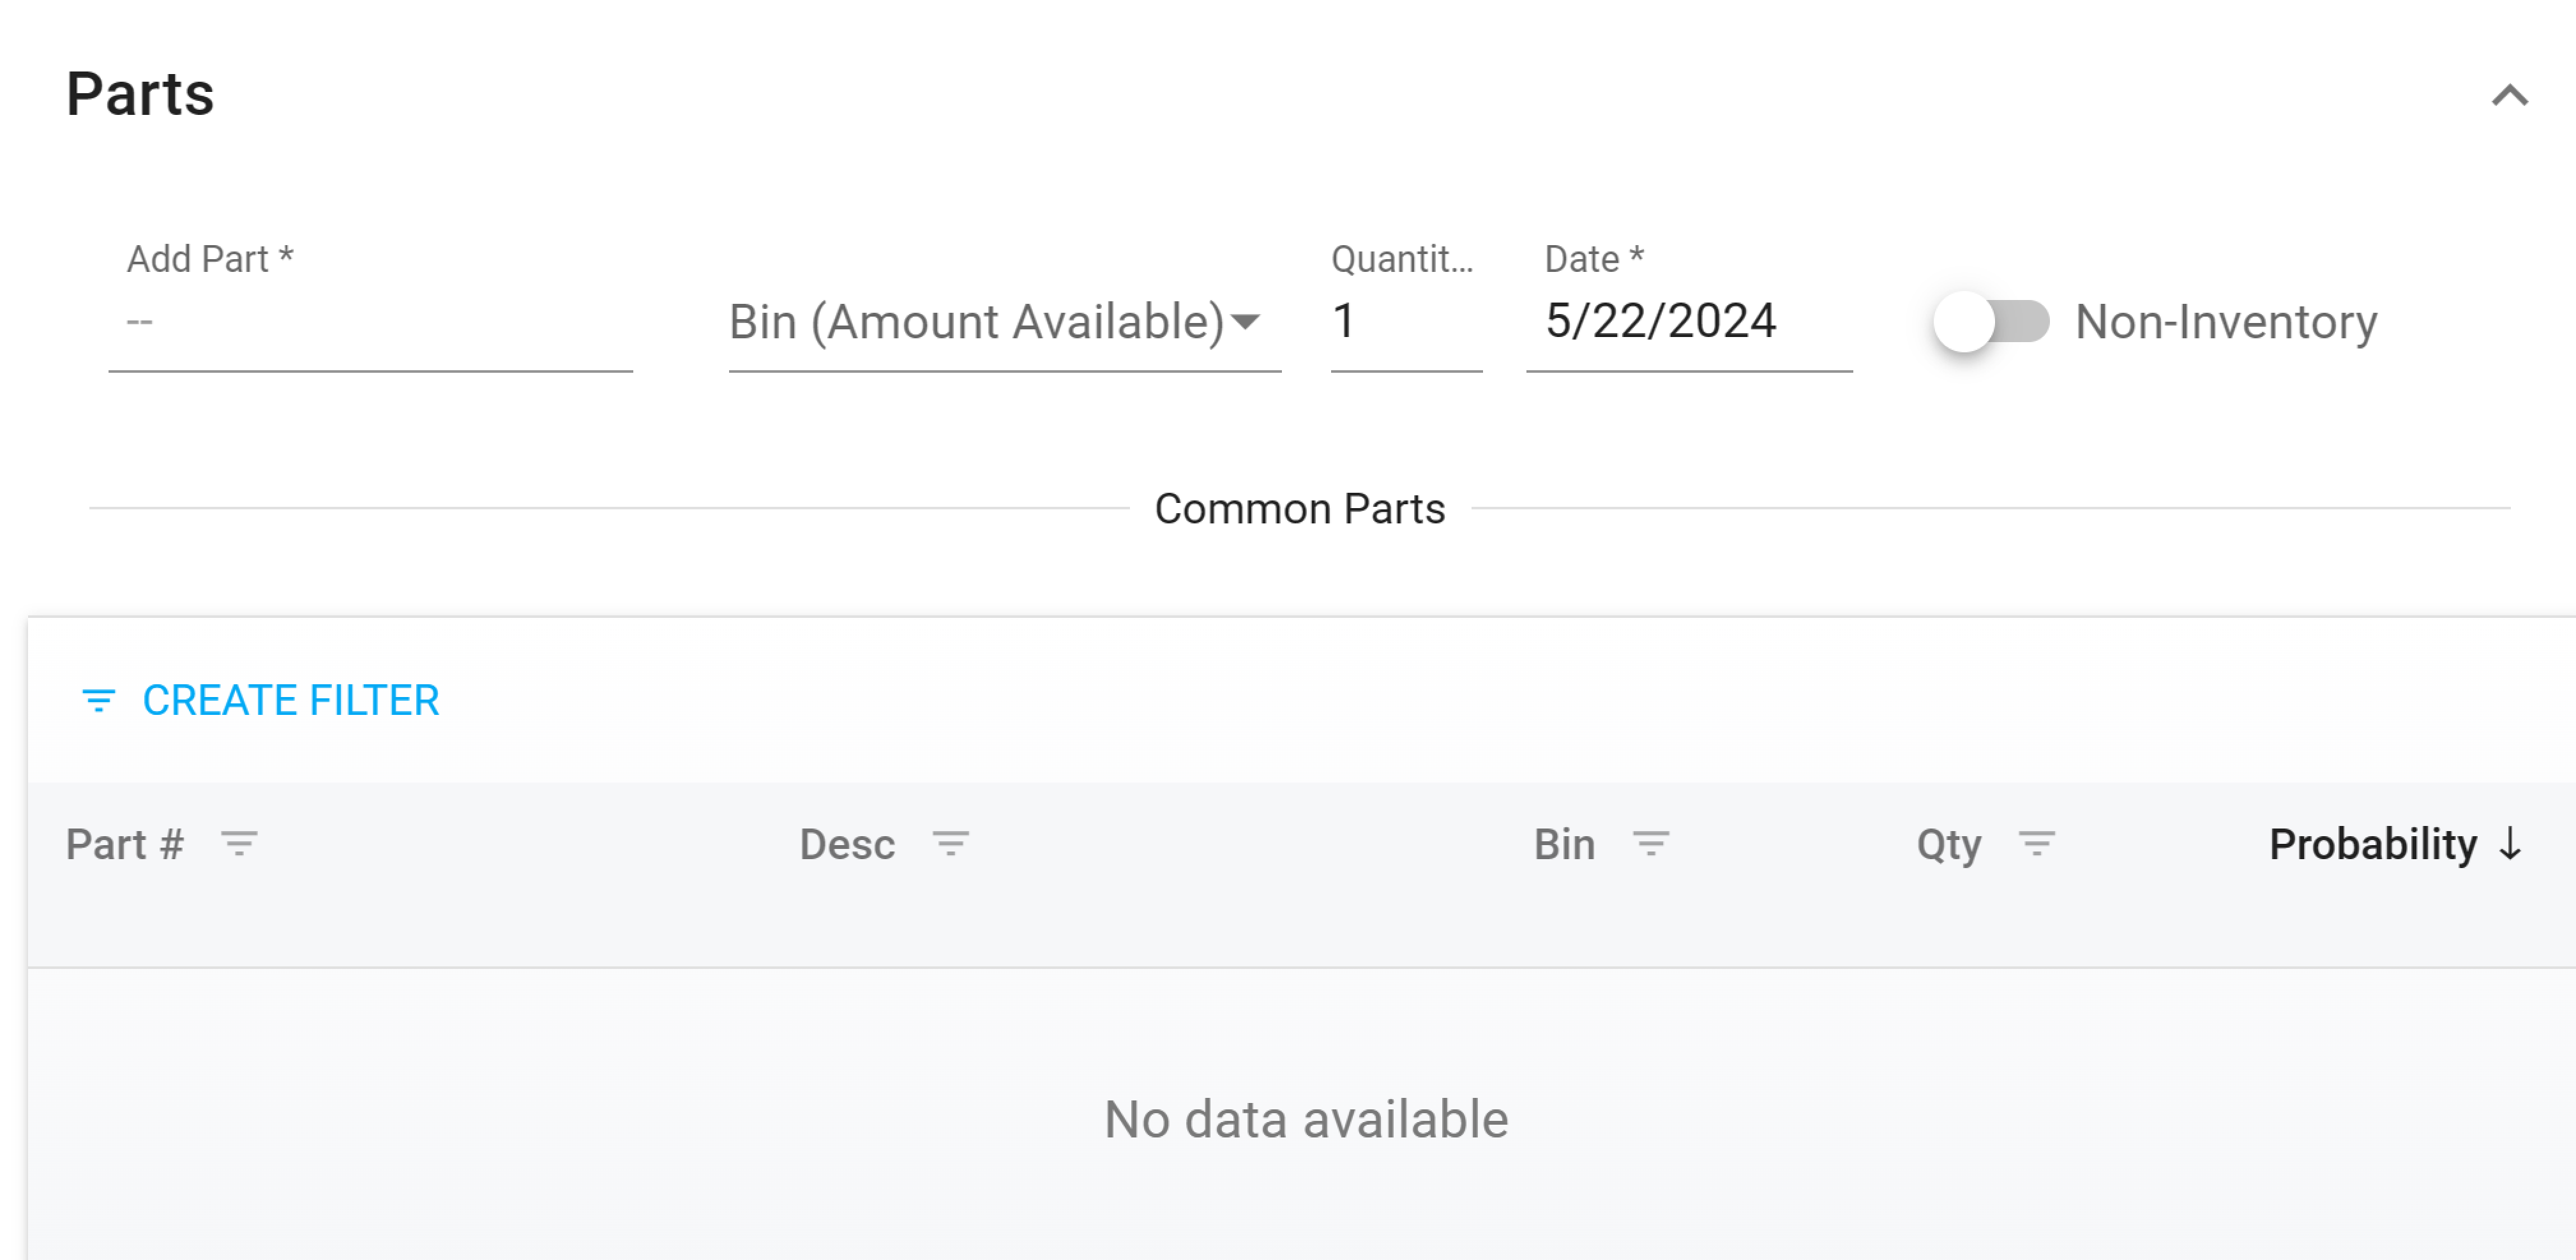The height and width of the screenshot is (1260, 2576).
Task: Click the Add Part input field
Action: coord(370,323)
